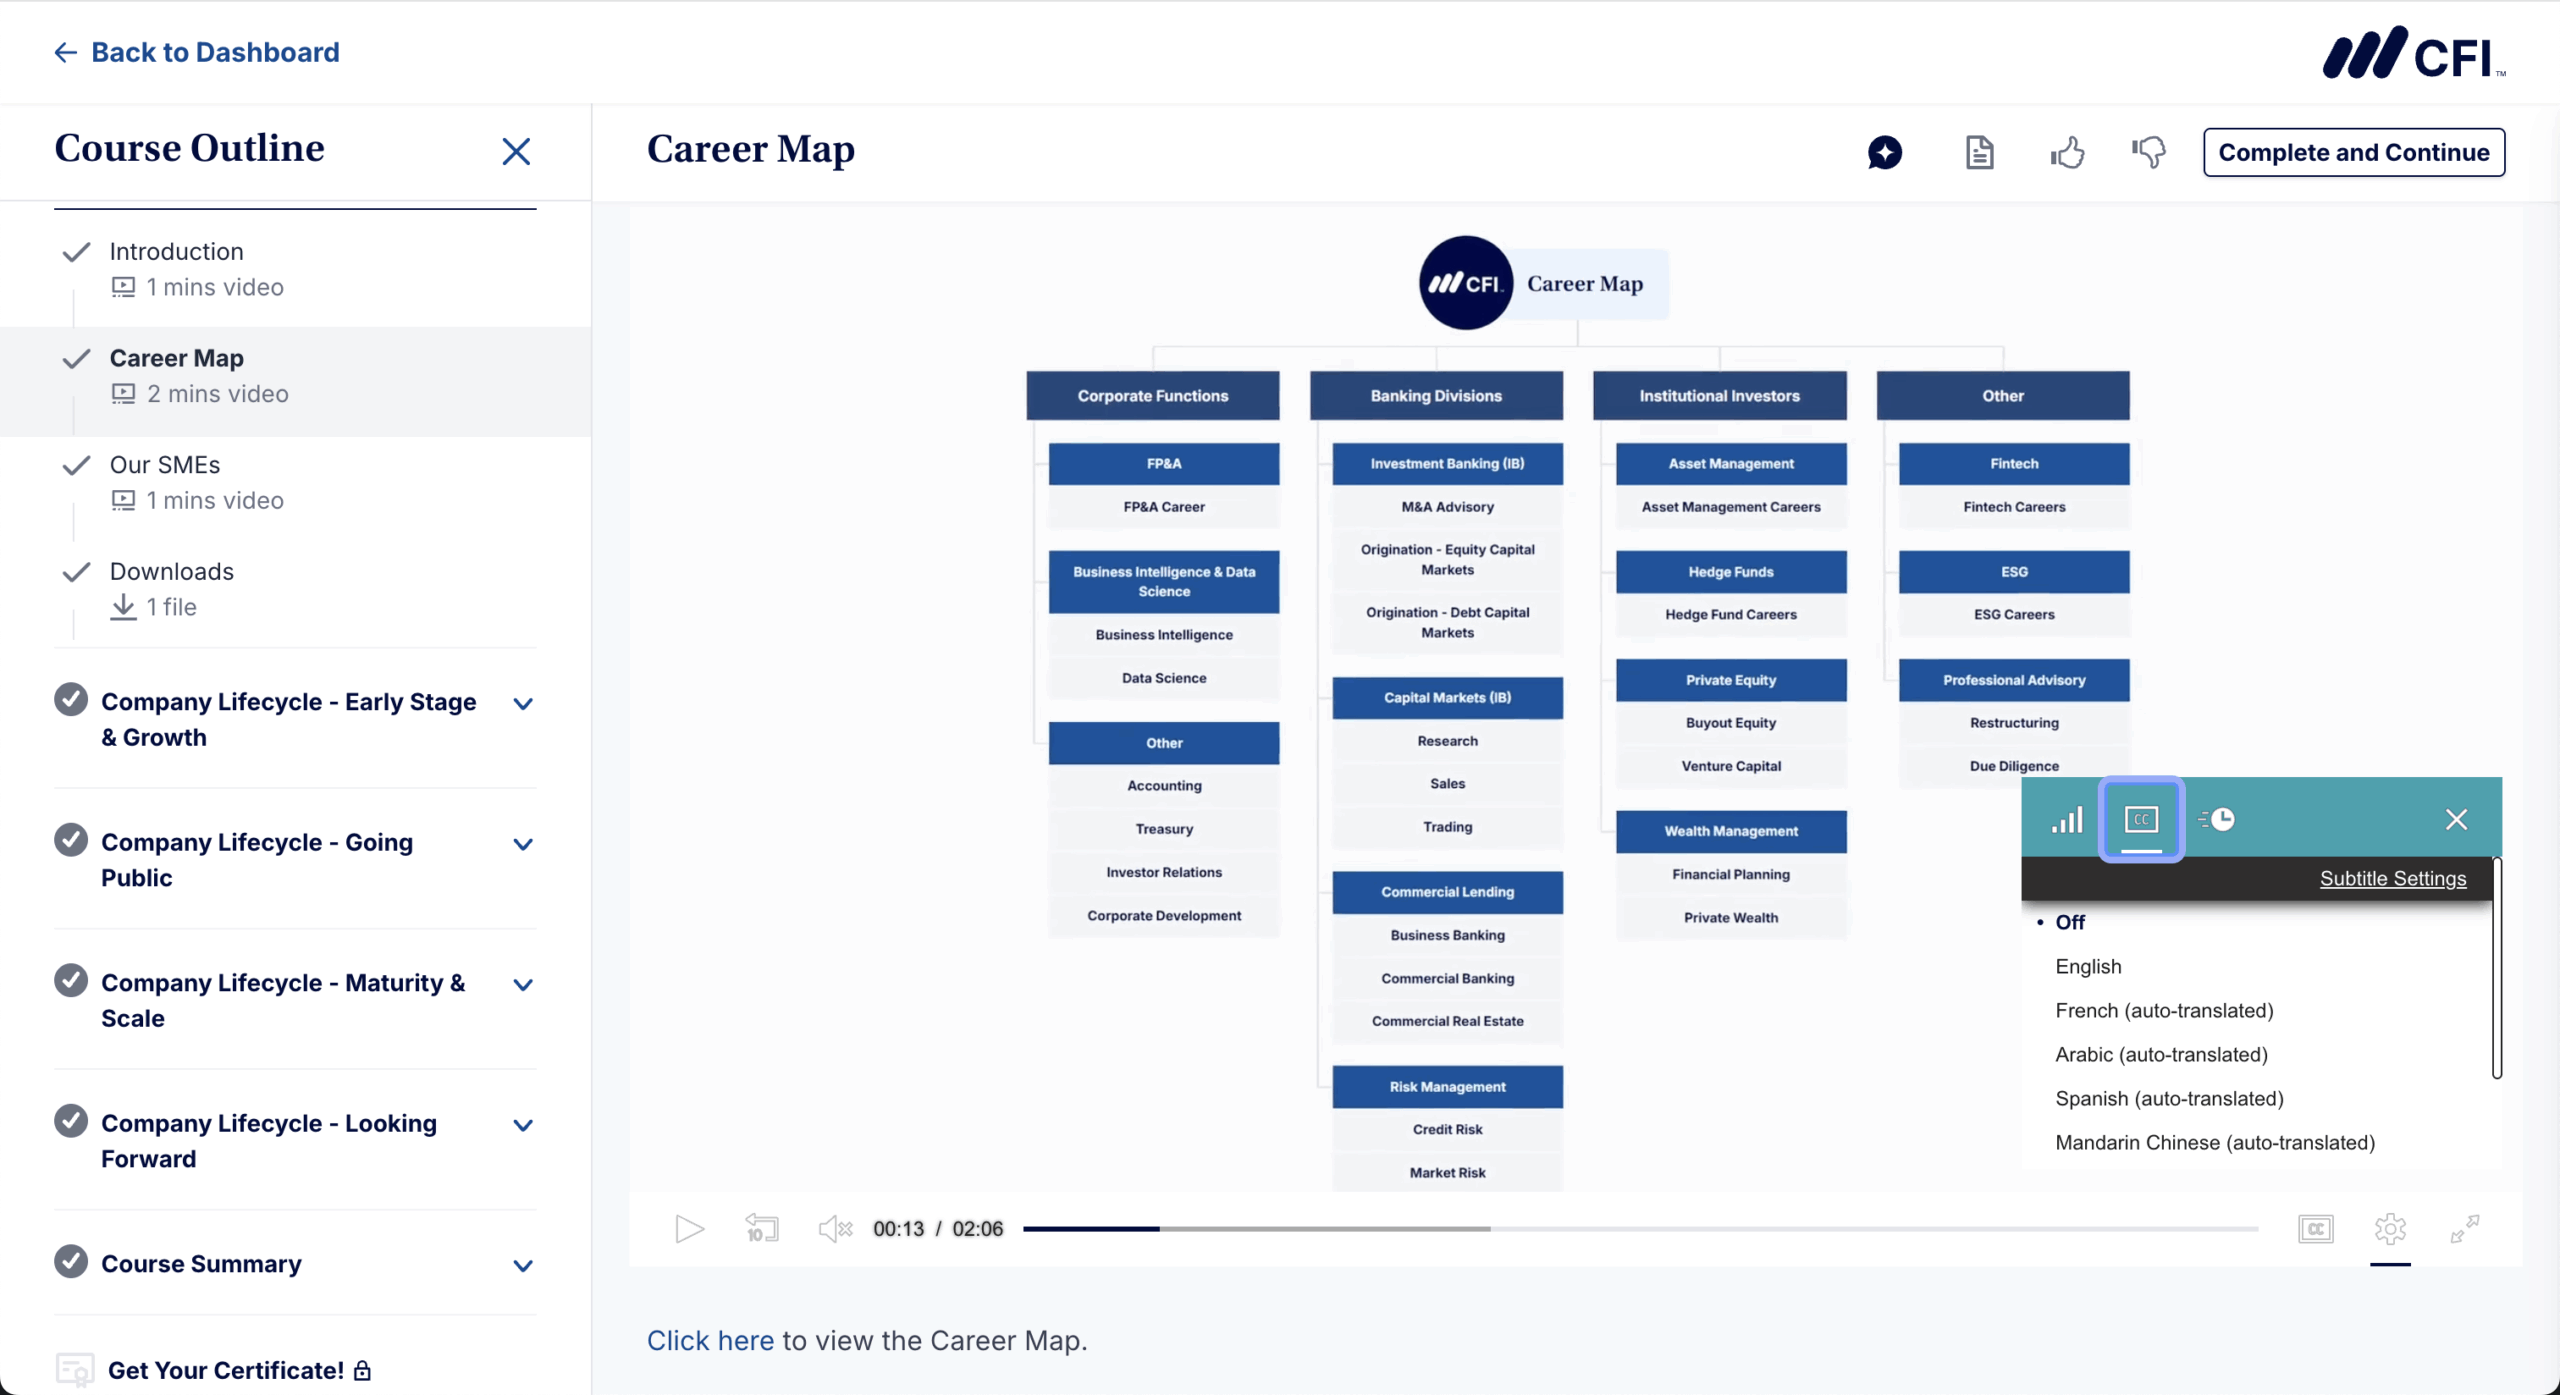Image resolution: width=2560 pixels, height=1395 pixels.
Task: Give the lesson a thumbs down
Action: pos(2148,153)
